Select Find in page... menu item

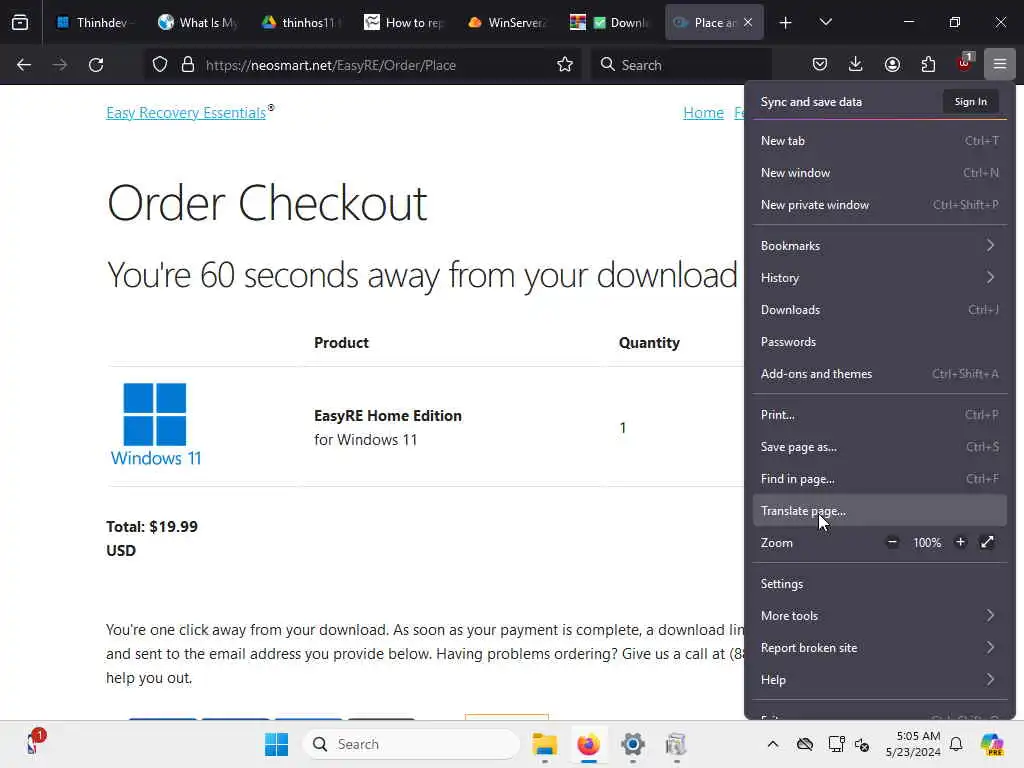pyautogui.click(x=879, y=479)
